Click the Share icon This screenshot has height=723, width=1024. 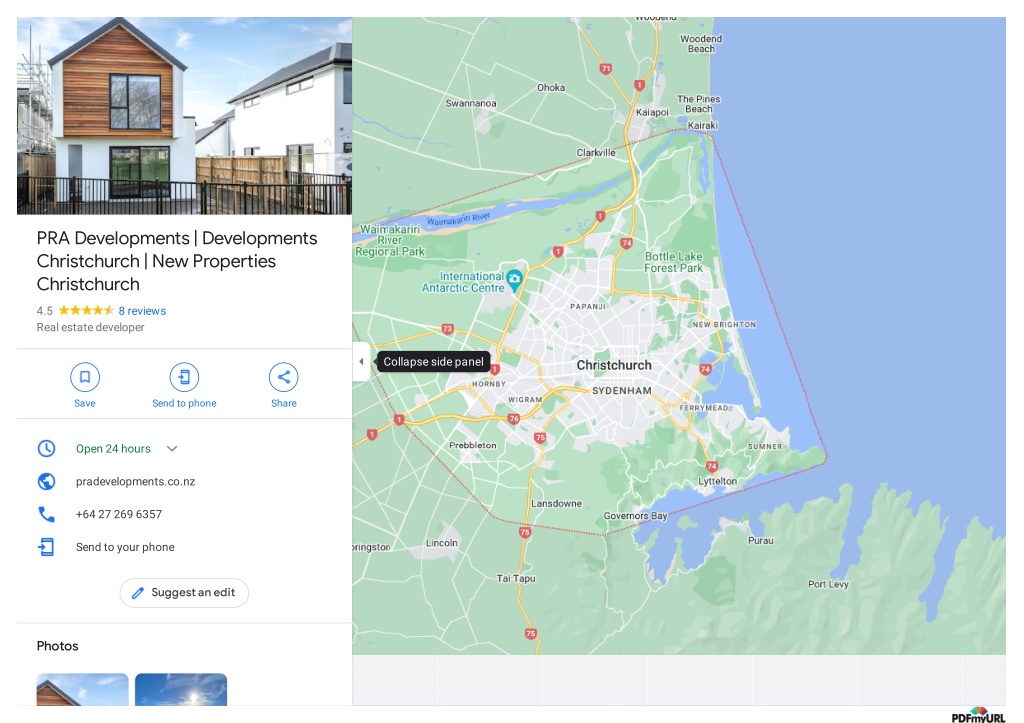[x=283, y=377]
